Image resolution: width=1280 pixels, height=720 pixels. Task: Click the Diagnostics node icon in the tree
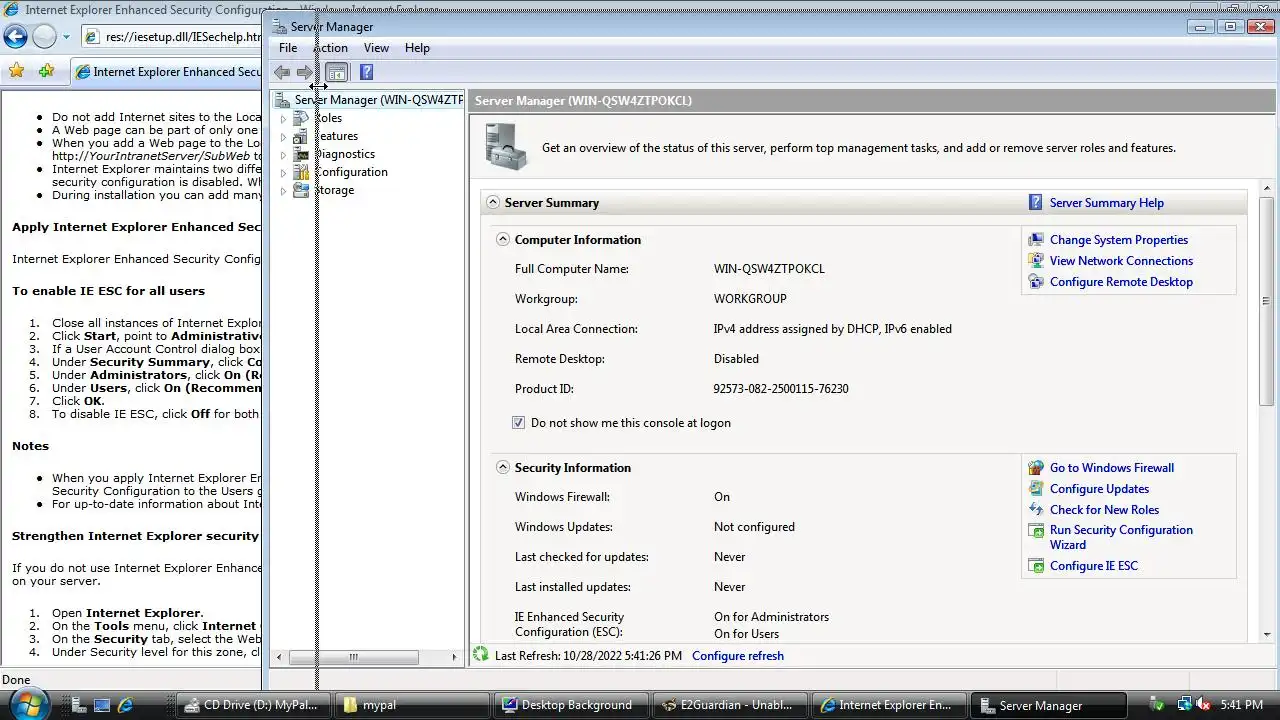[x=301, y=154]
